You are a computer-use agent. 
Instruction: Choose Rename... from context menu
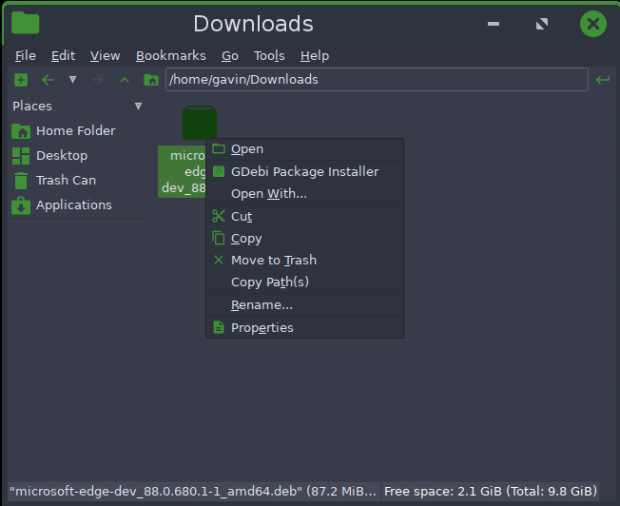tap(304, 305)
